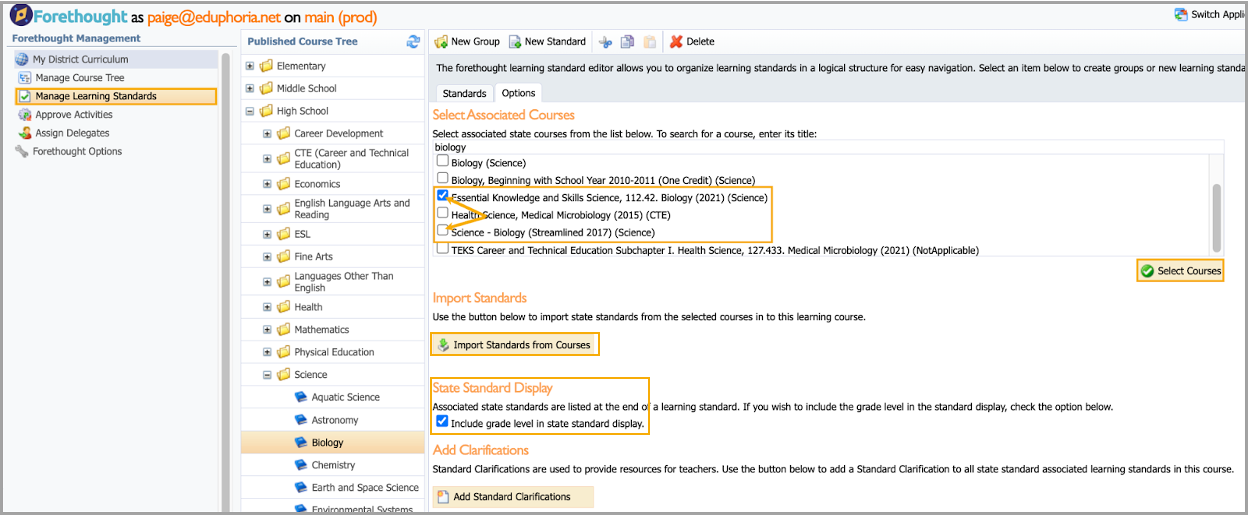Select the Aquatic Science course
Viewport: 1248px width, 516px height.
coord(345,397)
